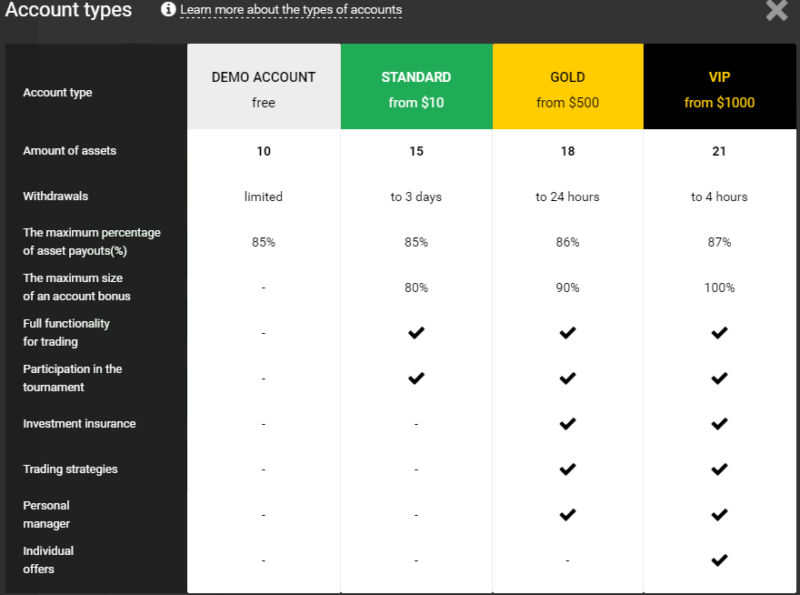
Task: Click VIP's tournament participation checkmark
Action: point(719,378)
